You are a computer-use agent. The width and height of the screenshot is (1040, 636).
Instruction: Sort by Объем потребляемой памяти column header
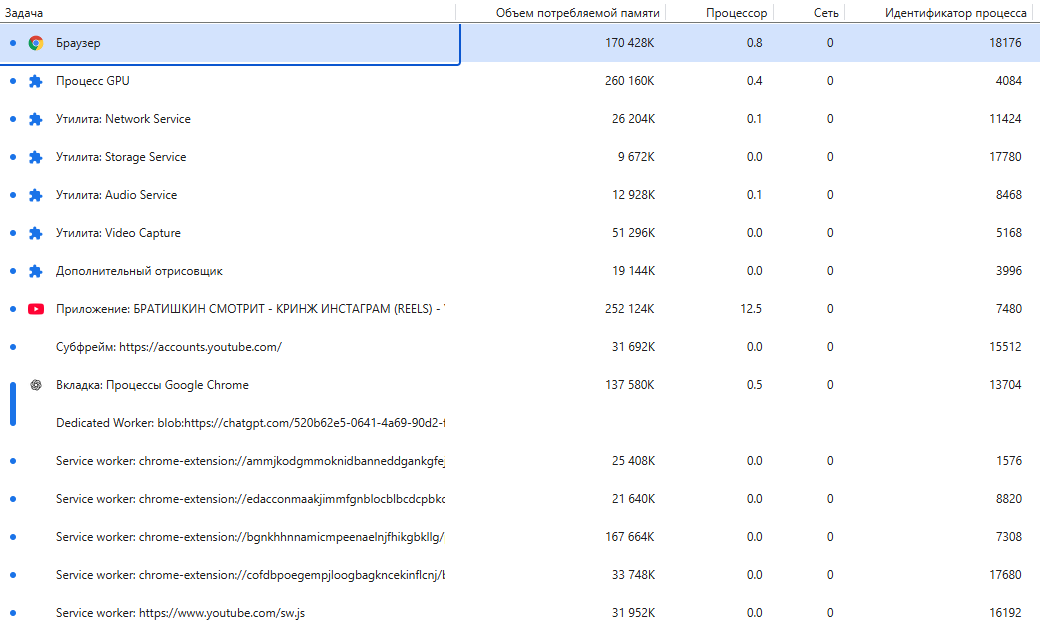click(578, 13)
